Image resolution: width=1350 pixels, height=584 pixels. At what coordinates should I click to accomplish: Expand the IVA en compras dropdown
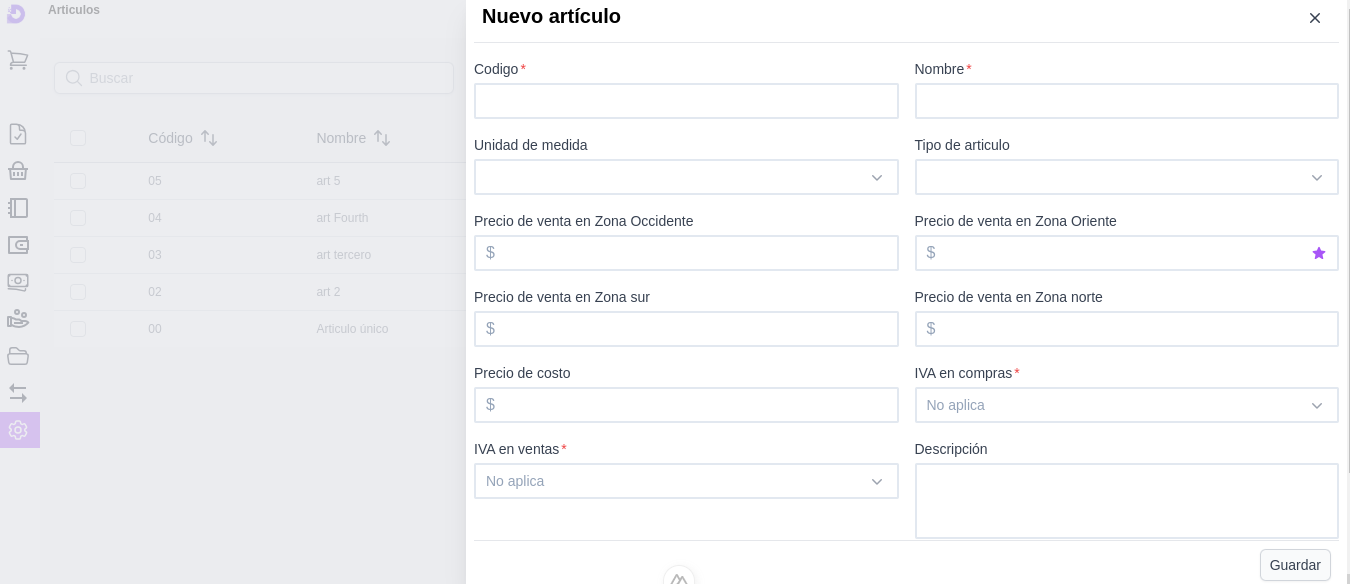1125,405
